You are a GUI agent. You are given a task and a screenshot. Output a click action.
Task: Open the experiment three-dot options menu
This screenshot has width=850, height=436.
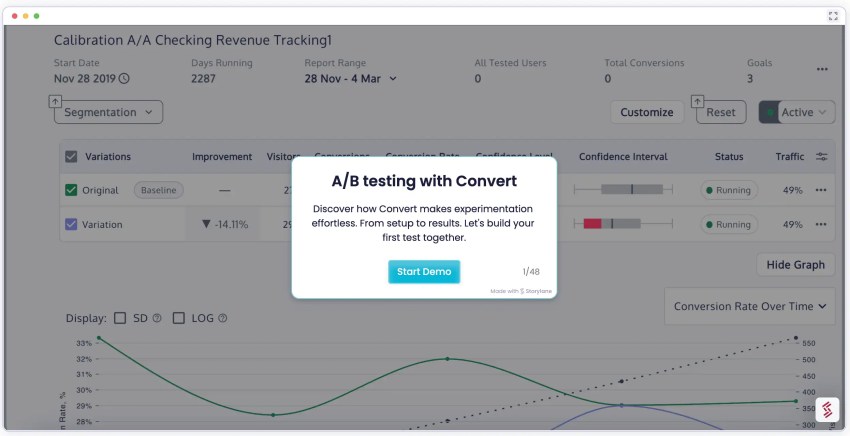822,69
